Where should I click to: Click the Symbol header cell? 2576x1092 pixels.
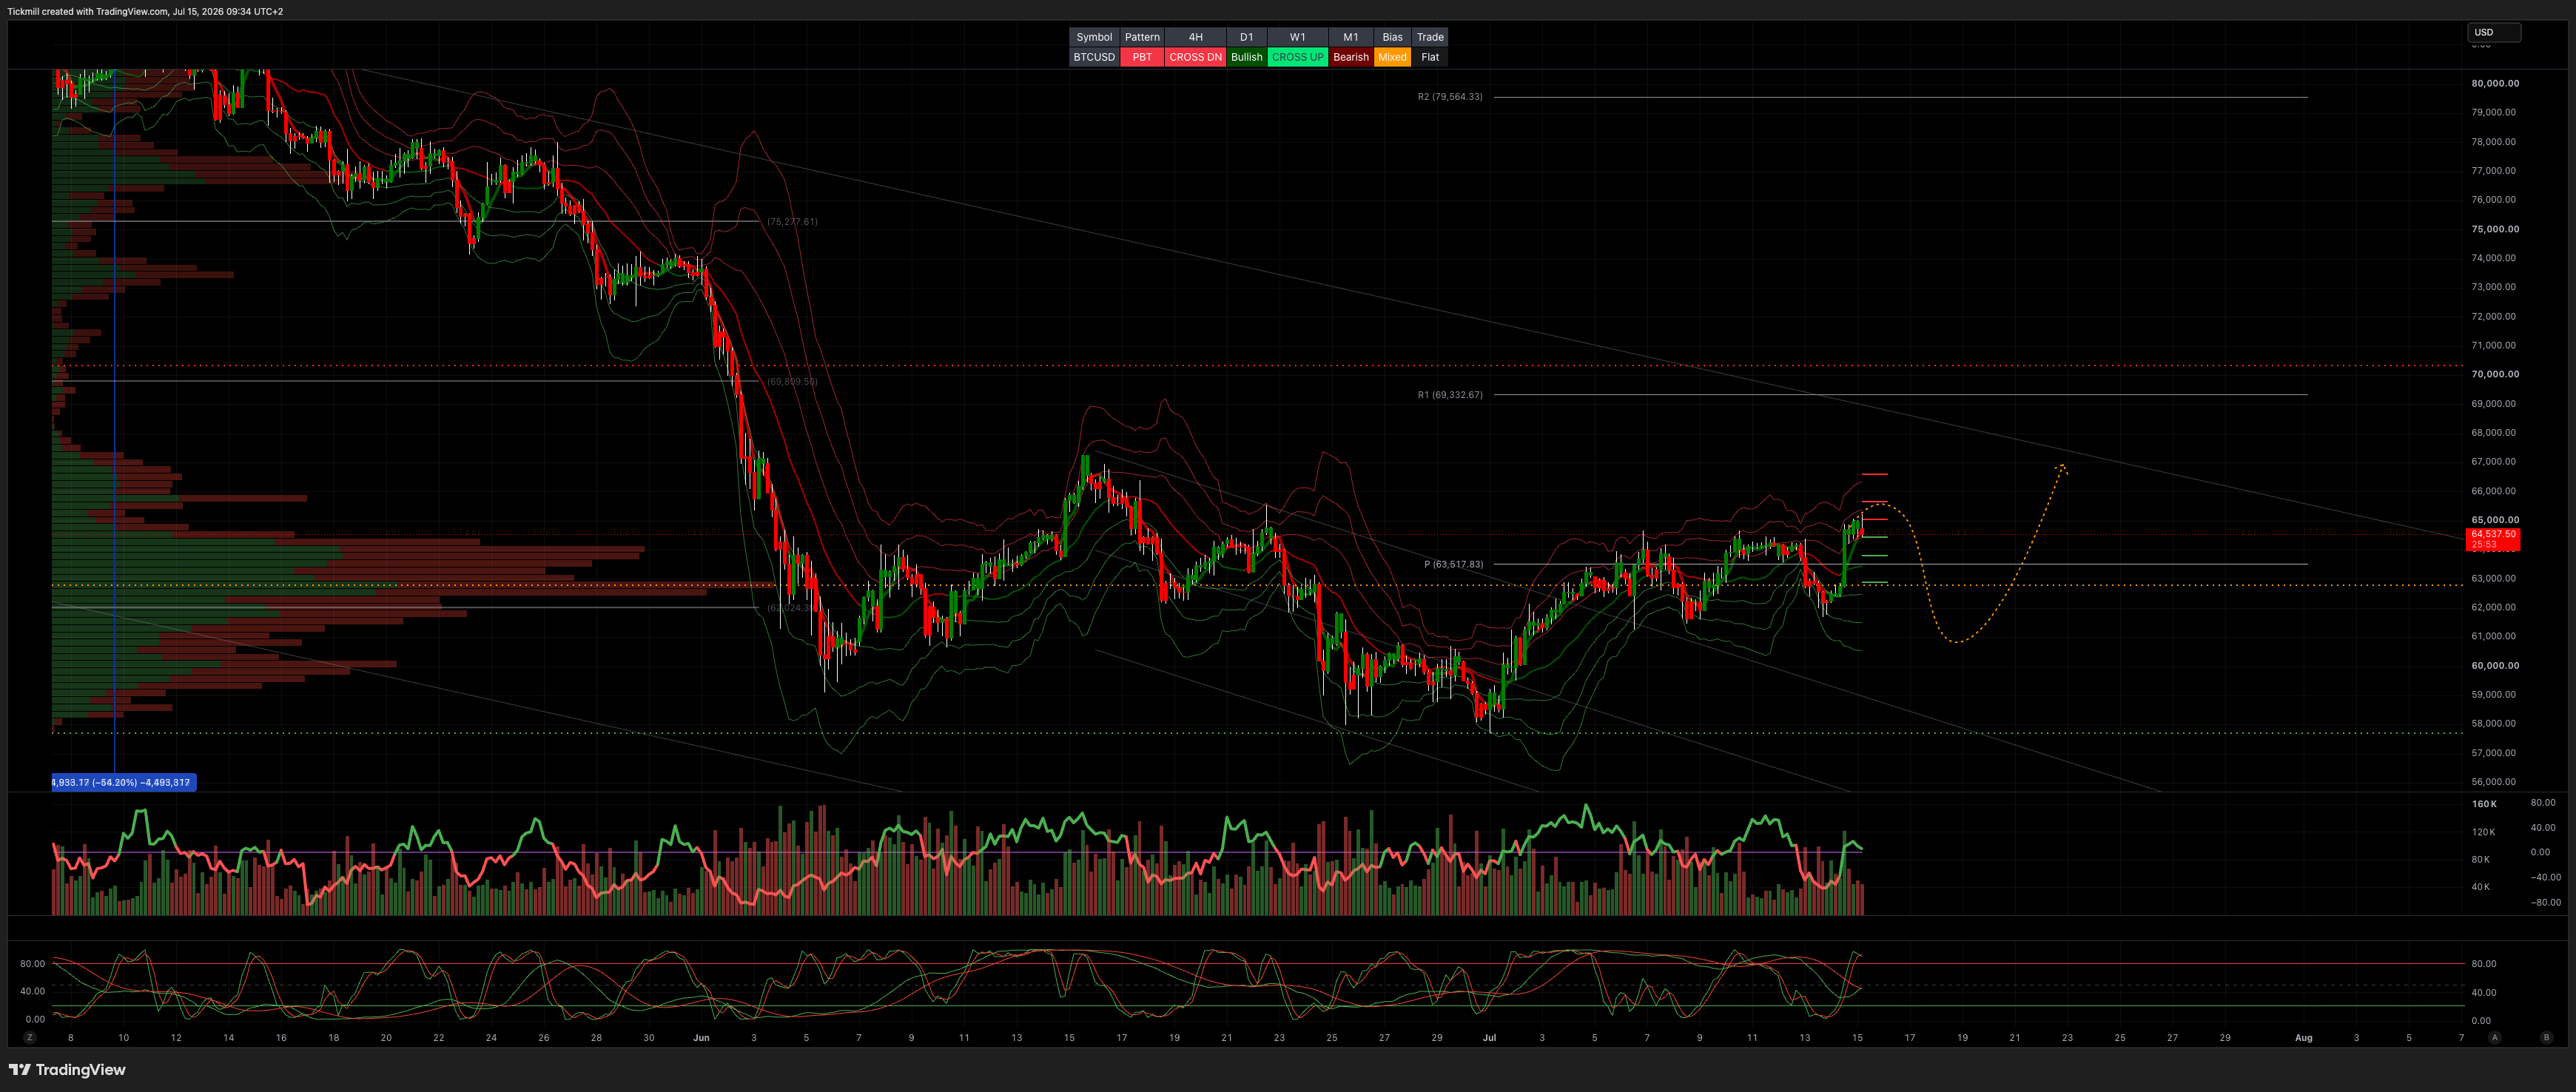(x=1094, y=37)
